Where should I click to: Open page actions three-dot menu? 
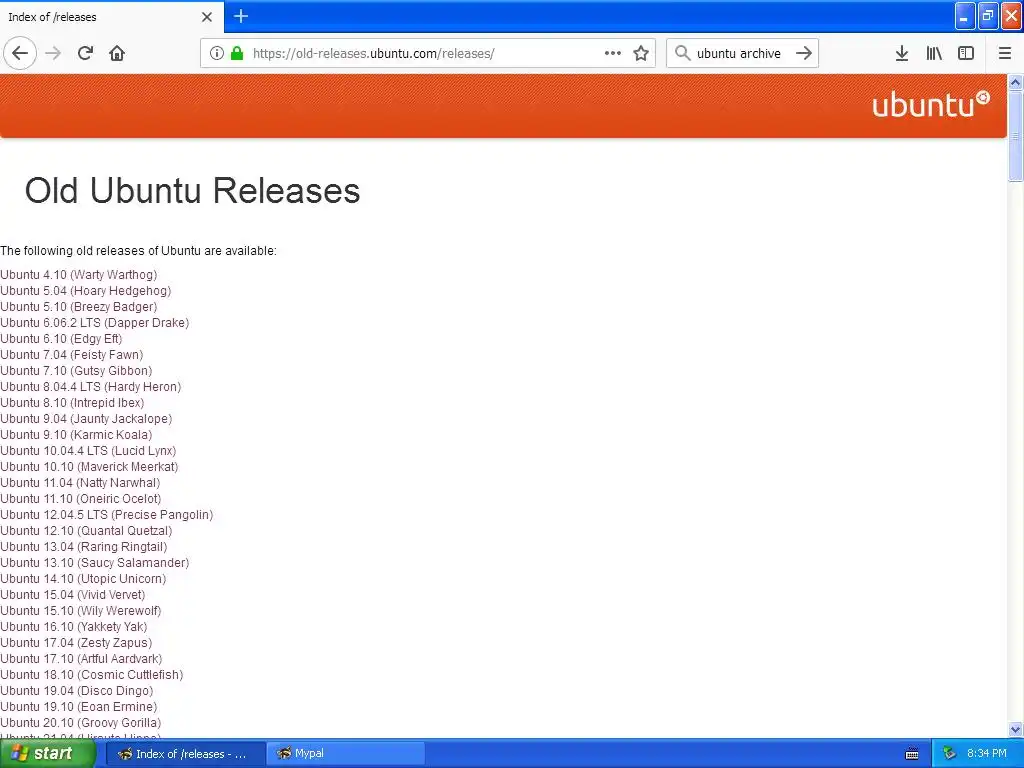613,53
